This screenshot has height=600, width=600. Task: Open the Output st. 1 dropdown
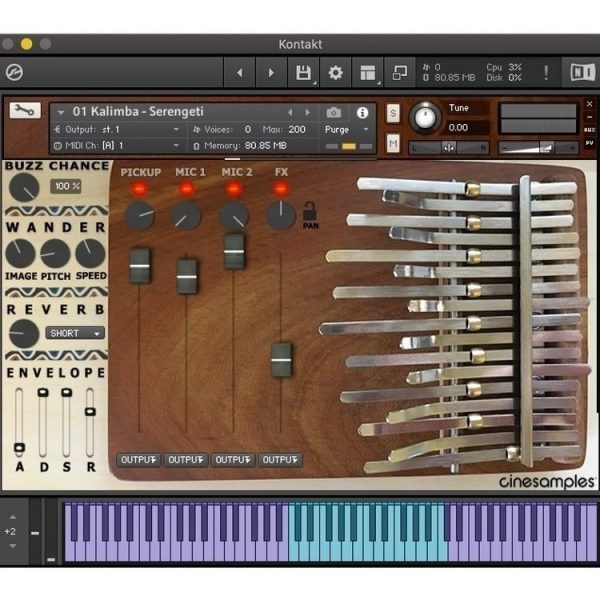pyautogui.click(x=117, y=130)
